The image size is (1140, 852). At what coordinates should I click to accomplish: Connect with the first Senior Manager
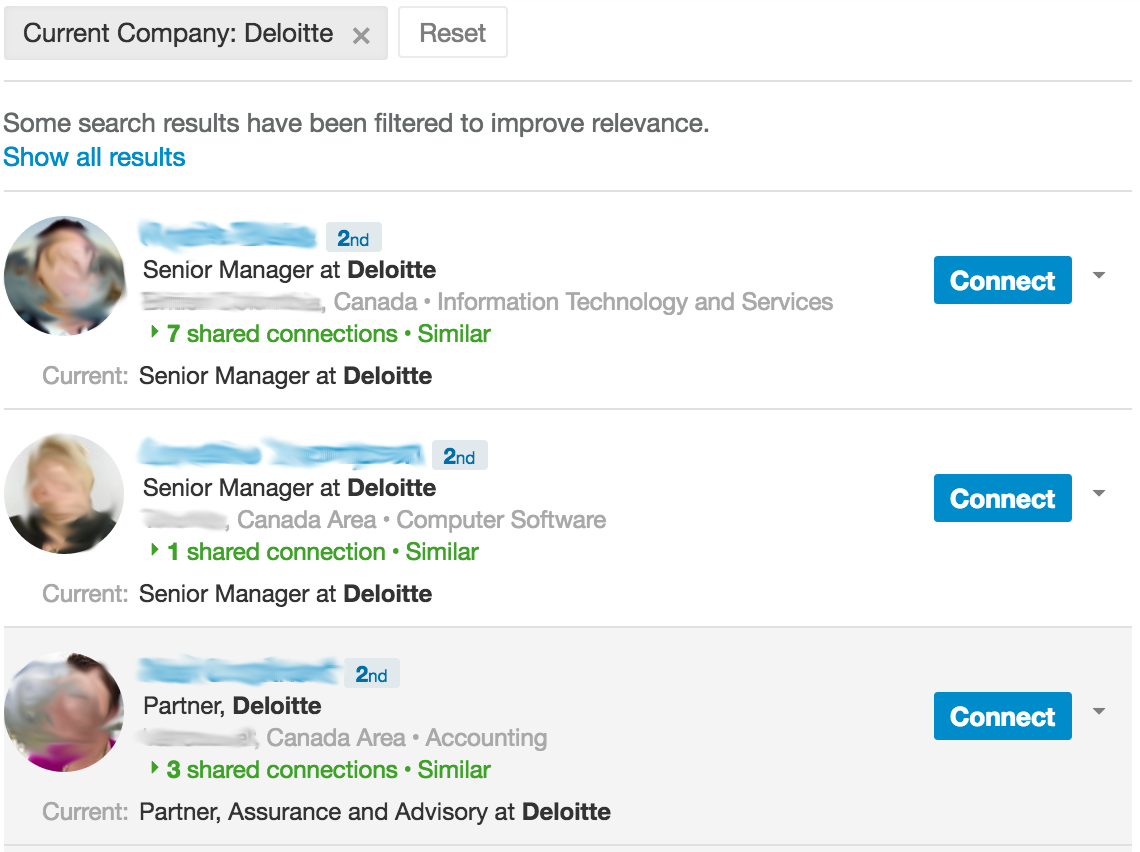click(x=1002, y=281)
